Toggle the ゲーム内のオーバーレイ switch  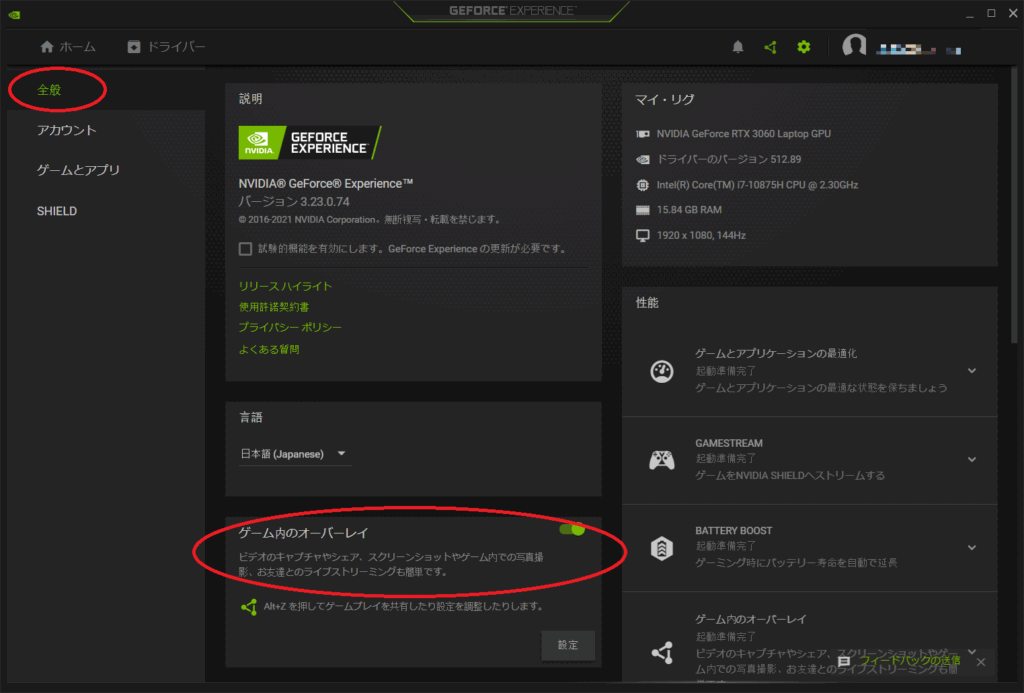(572, 530)
